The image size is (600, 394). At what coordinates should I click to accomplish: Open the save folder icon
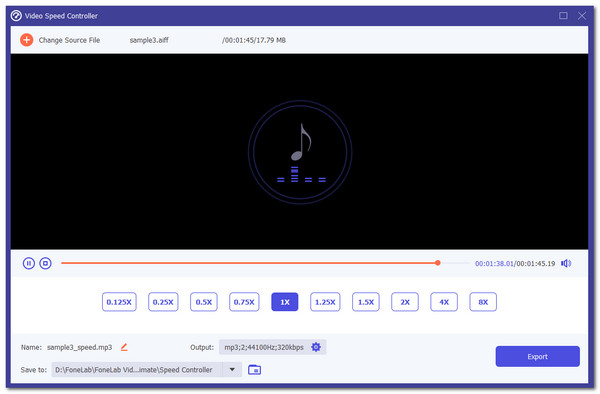(x=254, y=370)
